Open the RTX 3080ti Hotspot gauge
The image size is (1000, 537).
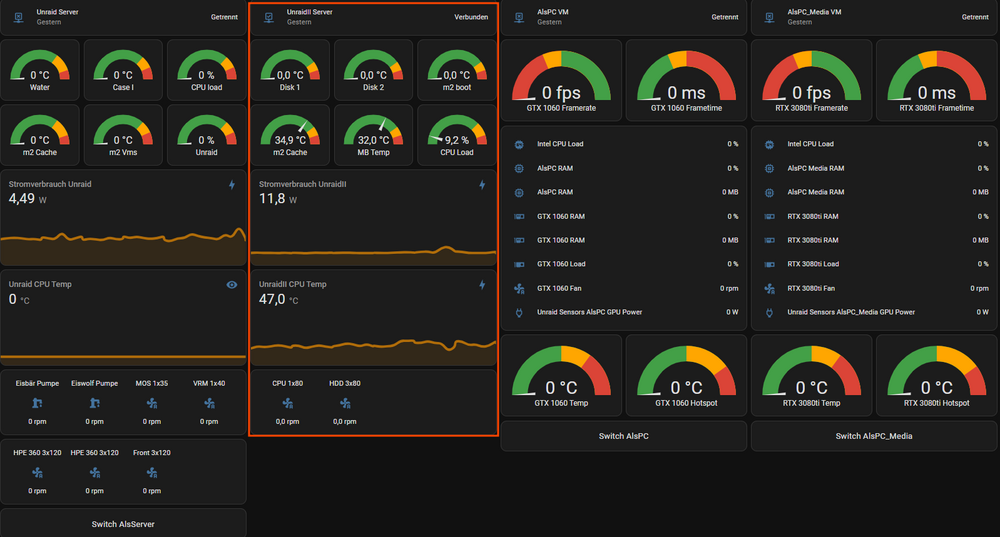pyautogui.click(x=937, y=376)
